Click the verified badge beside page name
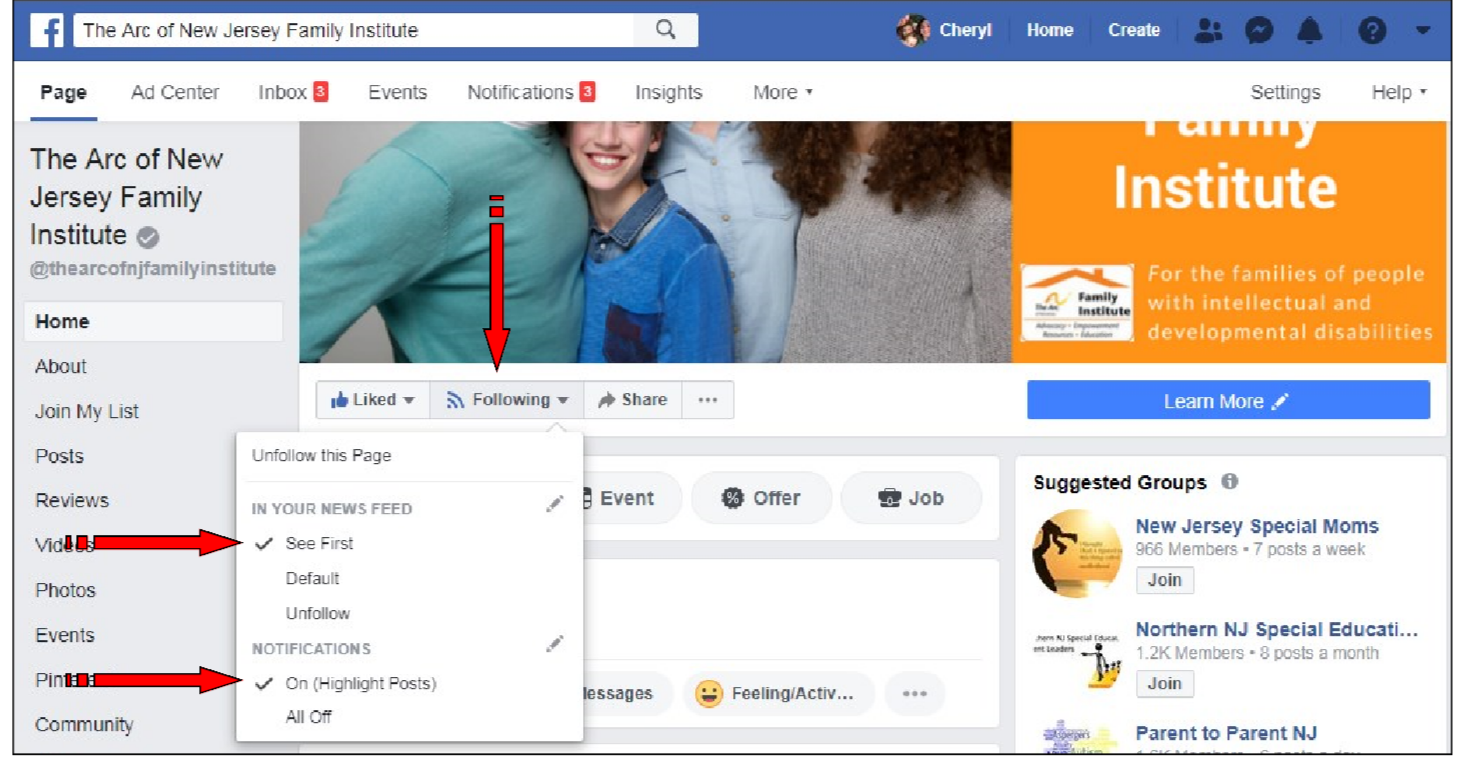1466x770 pixels. point(148,237)
